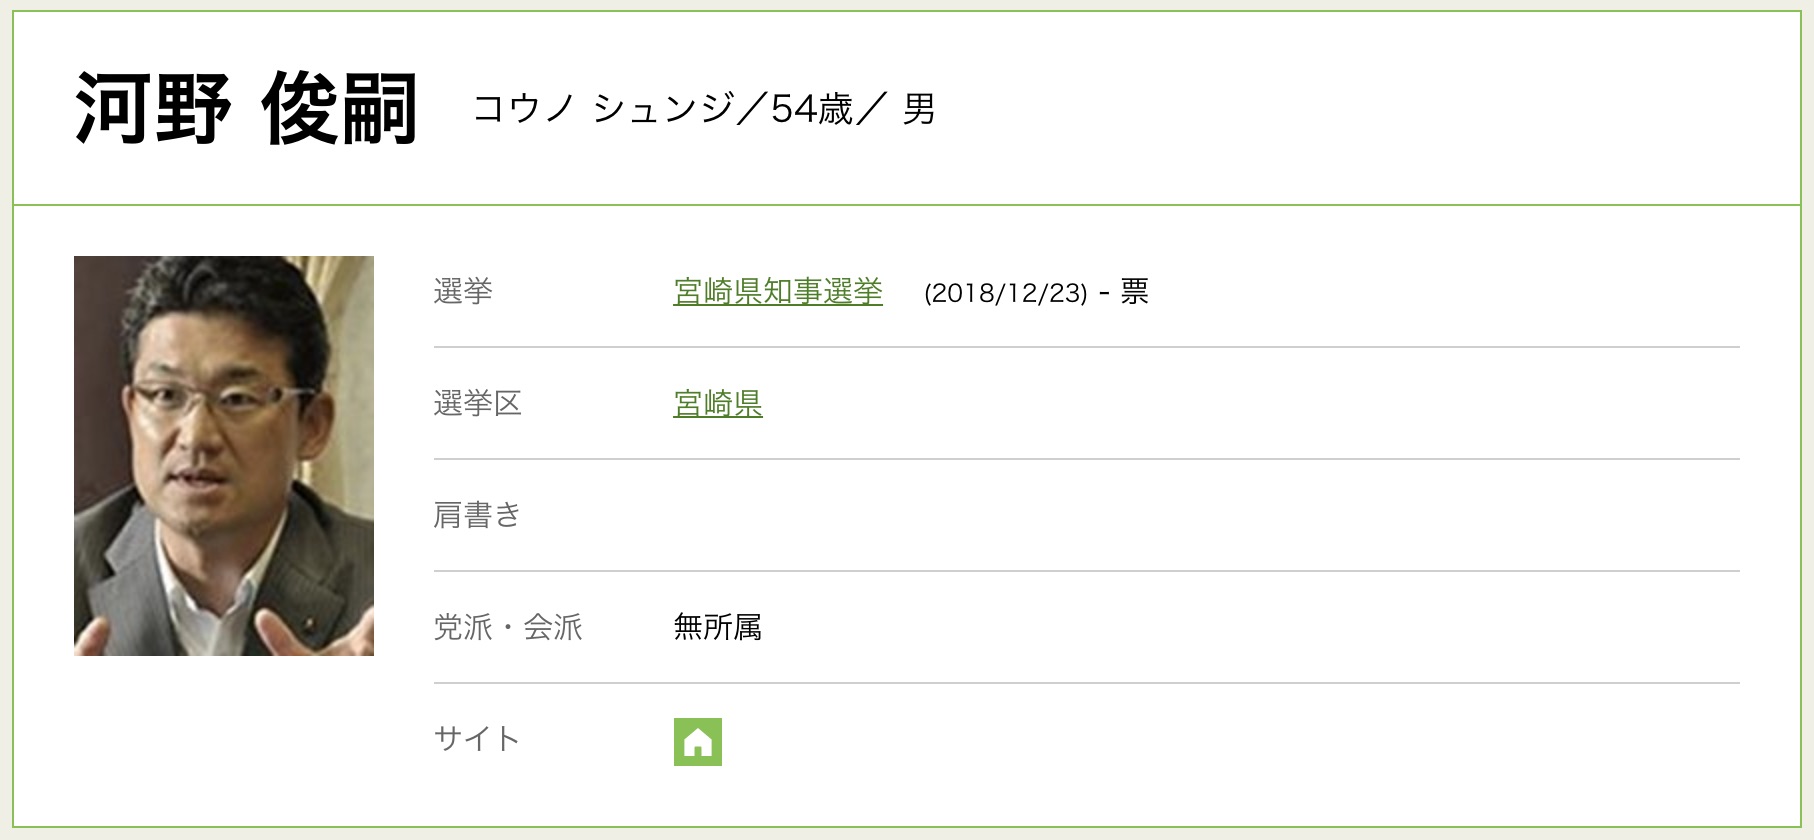This screenshot has width=1814, height=840.
Task: Follow the 宮崎県 district link
Action: 718,404
